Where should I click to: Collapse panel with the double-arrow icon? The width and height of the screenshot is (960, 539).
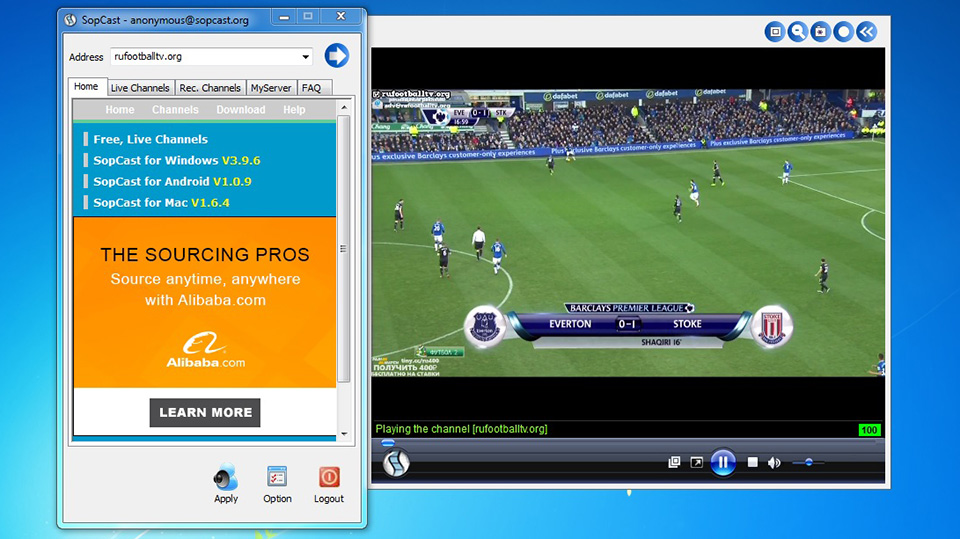pyautogui.click(x=866, y=32)
